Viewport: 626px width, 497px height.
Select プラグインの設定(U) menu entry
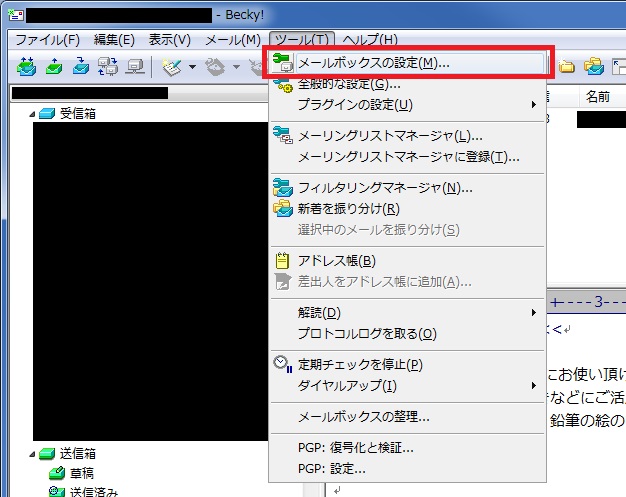[407, 105]
